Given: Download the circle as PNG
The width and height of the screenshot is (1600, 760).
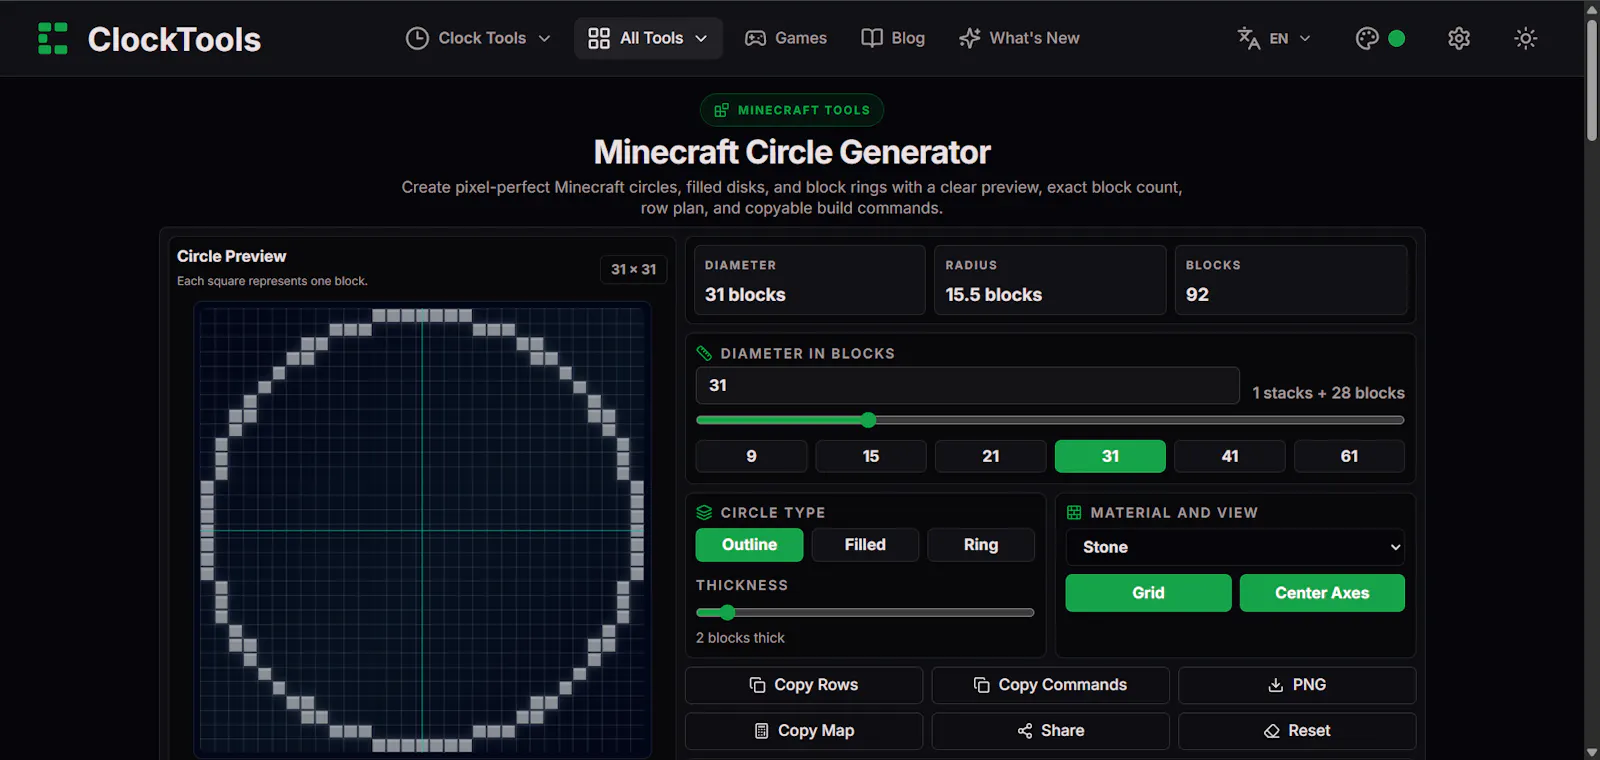Looking at the screenshot, I should coord(1297,685).
